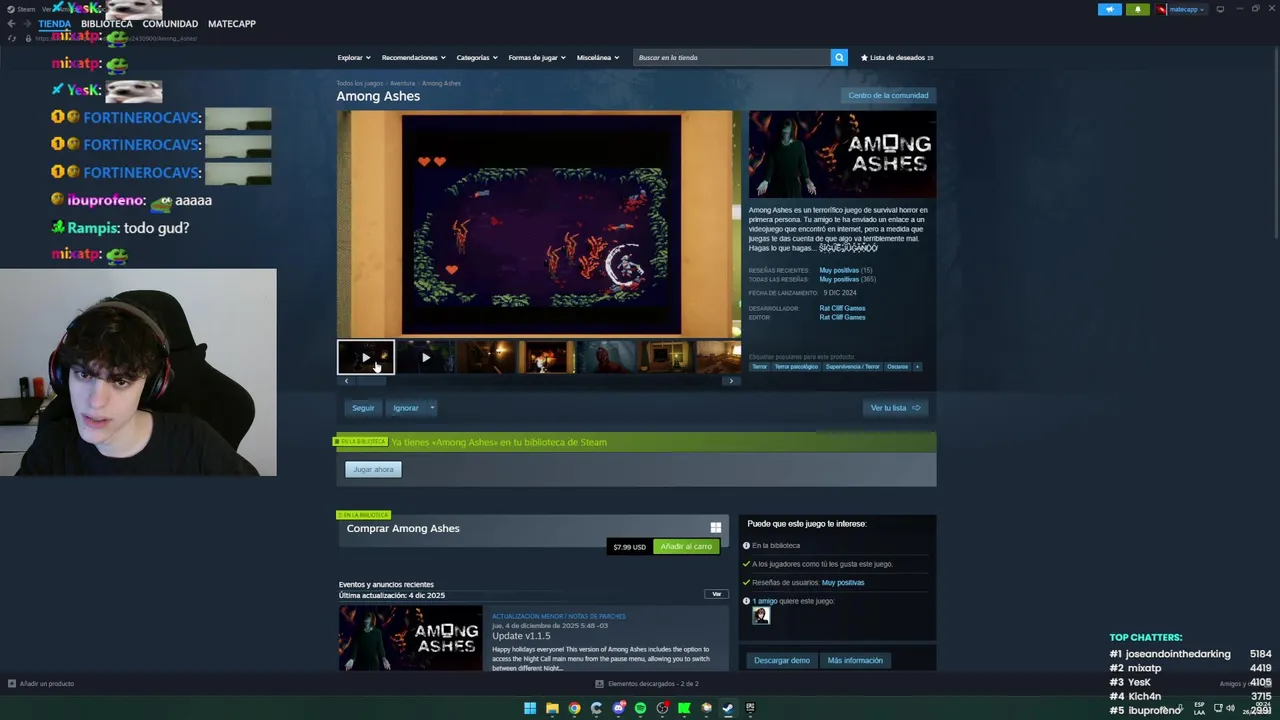1280x720 pixels.
Task: Go to the COMUNIDAD tab
Action: [170, 23]
